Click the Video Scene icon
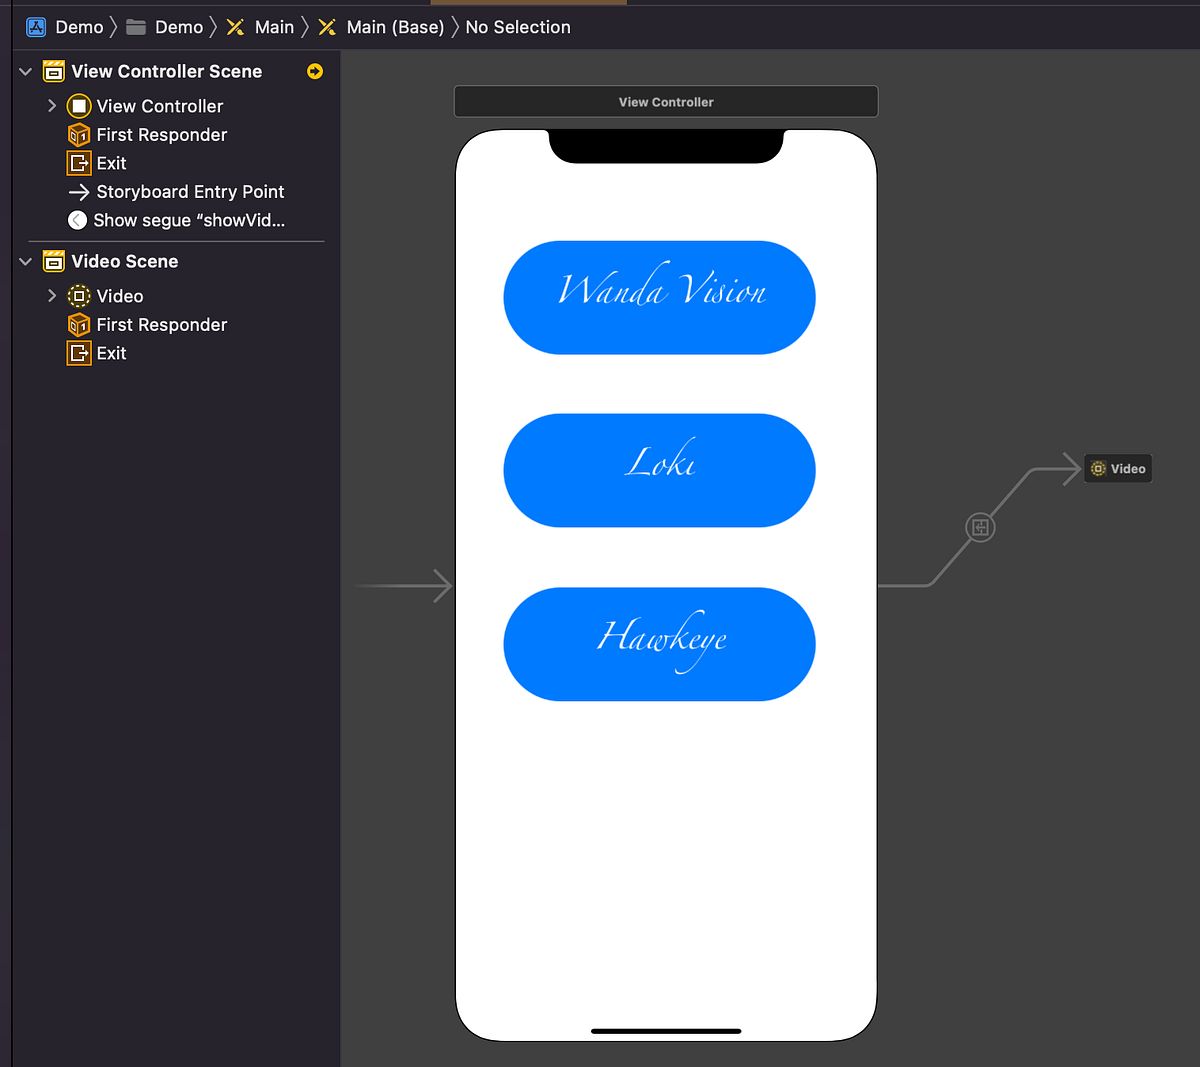 (x=52, y=261)
